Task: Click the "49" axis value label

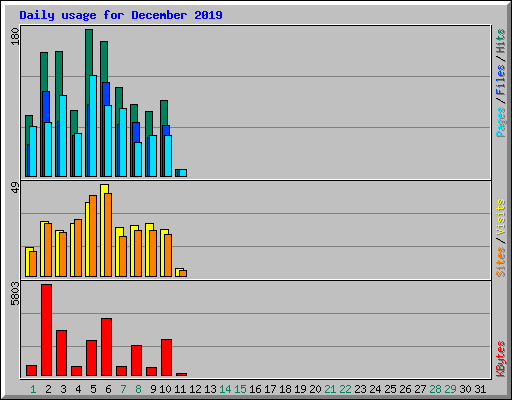Action: (15, 188)
